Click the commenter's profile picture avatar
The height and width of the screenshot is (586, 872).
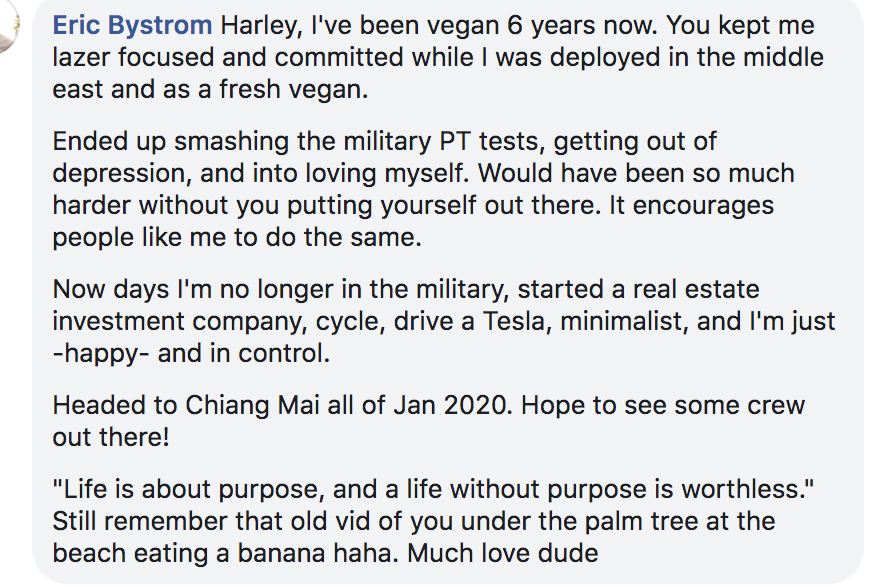8,25
